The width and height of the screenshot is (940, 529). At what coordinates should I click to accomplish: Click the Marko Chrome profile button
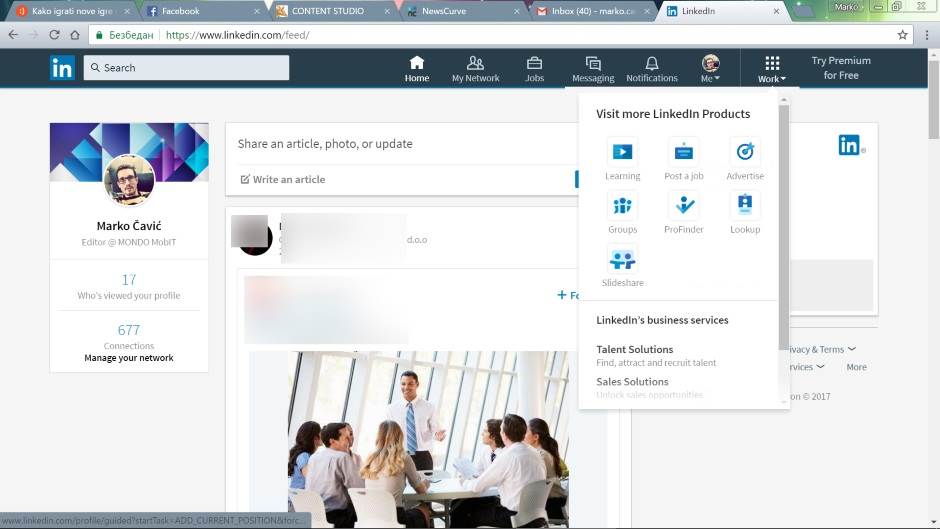(x=846, y=7)
